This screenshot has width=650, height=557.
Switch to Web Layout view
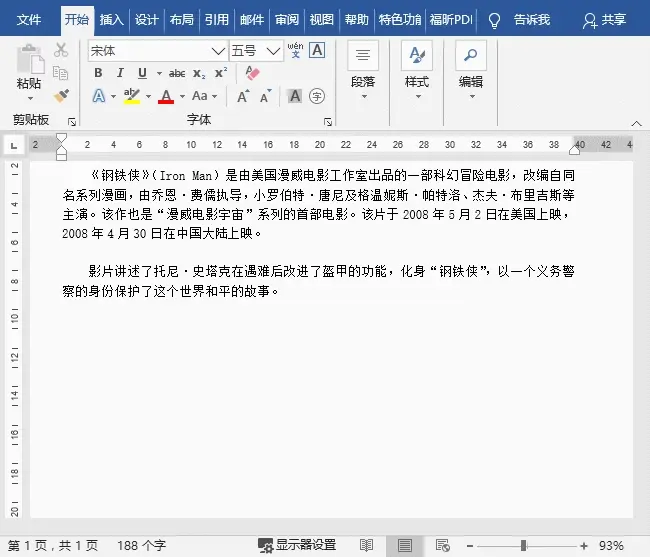pyautogui.click(x=443, y=545)
